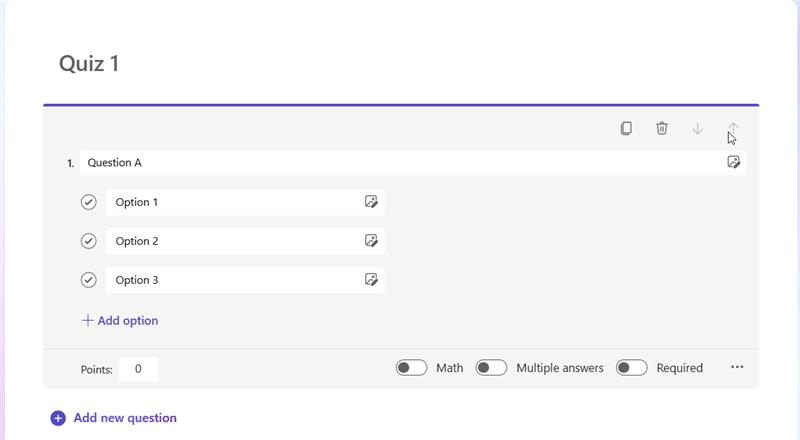This screenshot has height=440, width=800.
Task: Copy question using duplicate icon
Action: (x=626, y=128)
